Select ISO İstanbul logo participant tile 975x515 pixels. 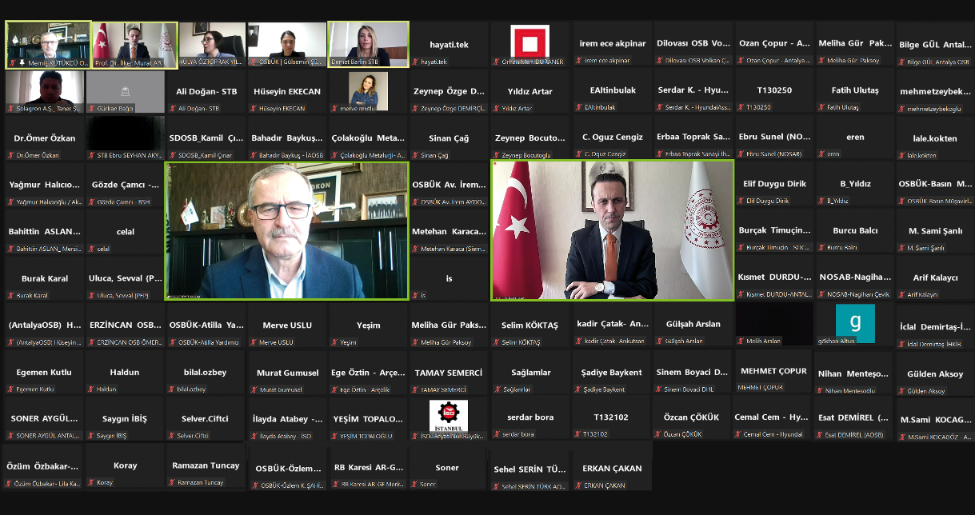(x=448, y=417)
